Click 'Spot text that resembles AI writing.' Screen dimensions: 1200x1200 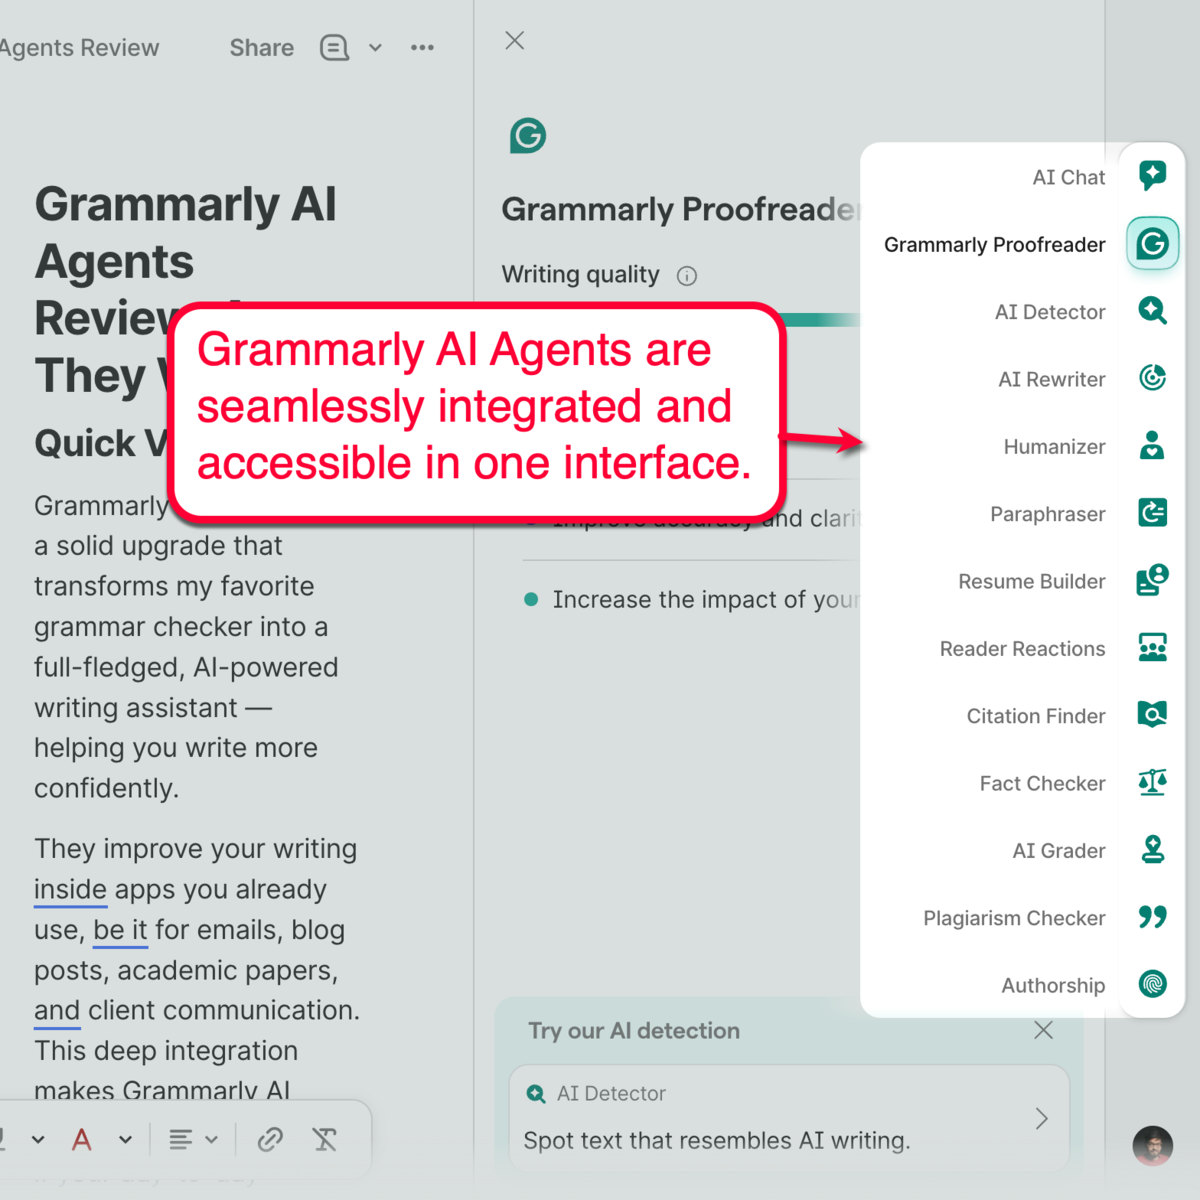coord(716,1140)
